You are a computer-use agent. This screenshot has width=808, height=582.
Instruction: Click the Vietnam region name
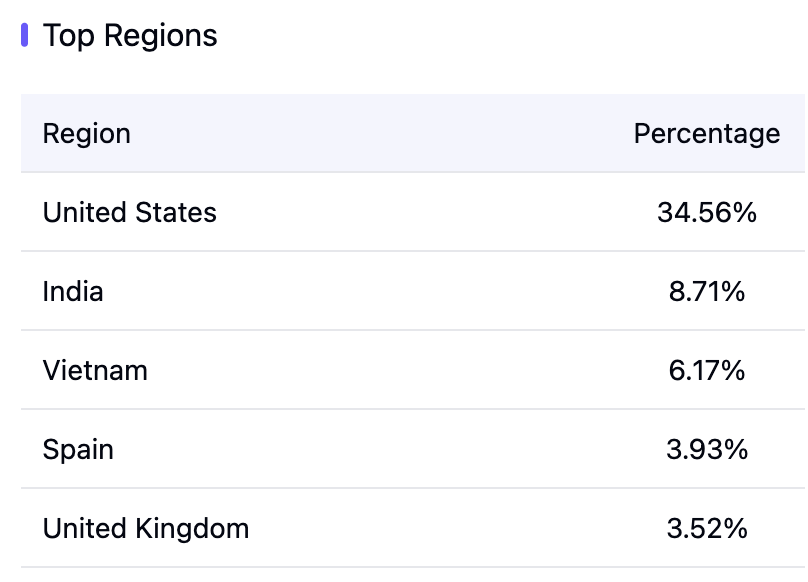click(95, 370)
